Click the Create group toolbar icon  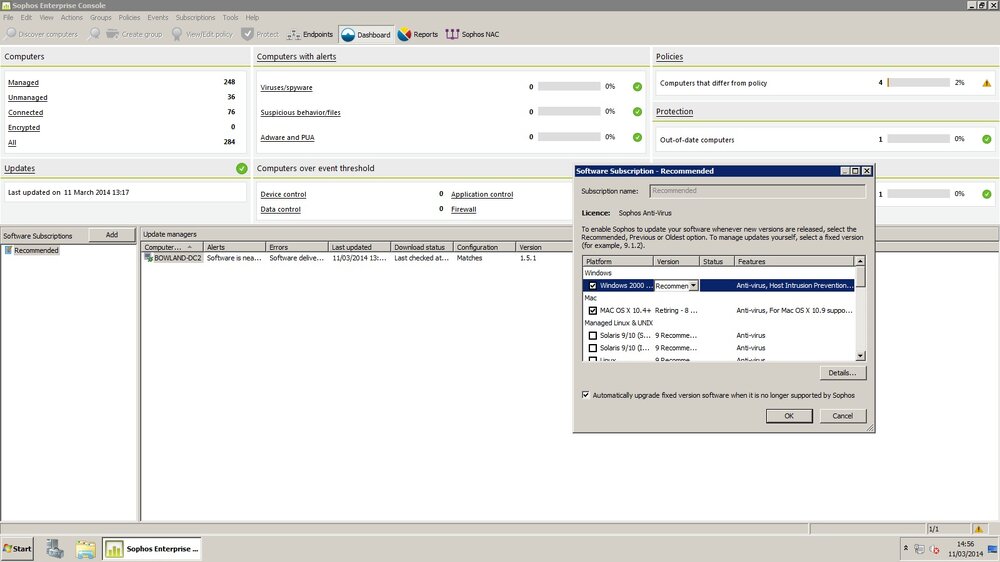coord(112,34)
